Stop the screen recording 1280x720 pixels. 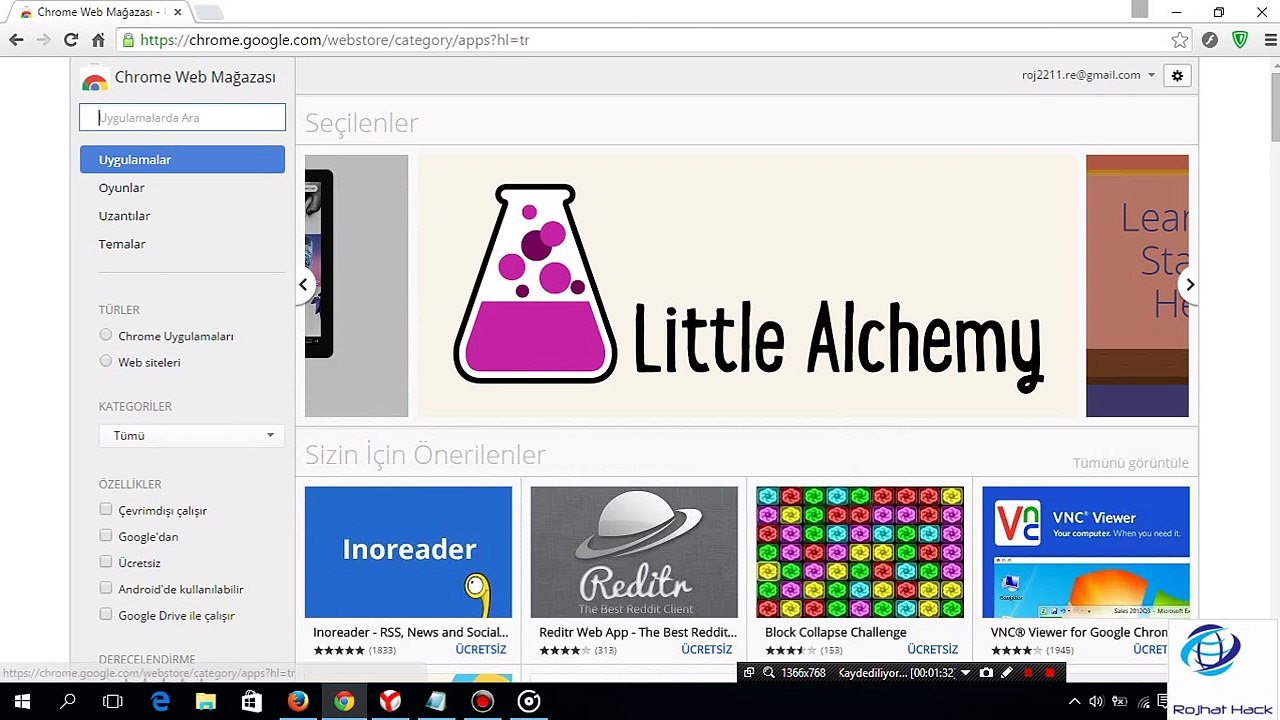pyautogui.click(x=1049, y=673)
